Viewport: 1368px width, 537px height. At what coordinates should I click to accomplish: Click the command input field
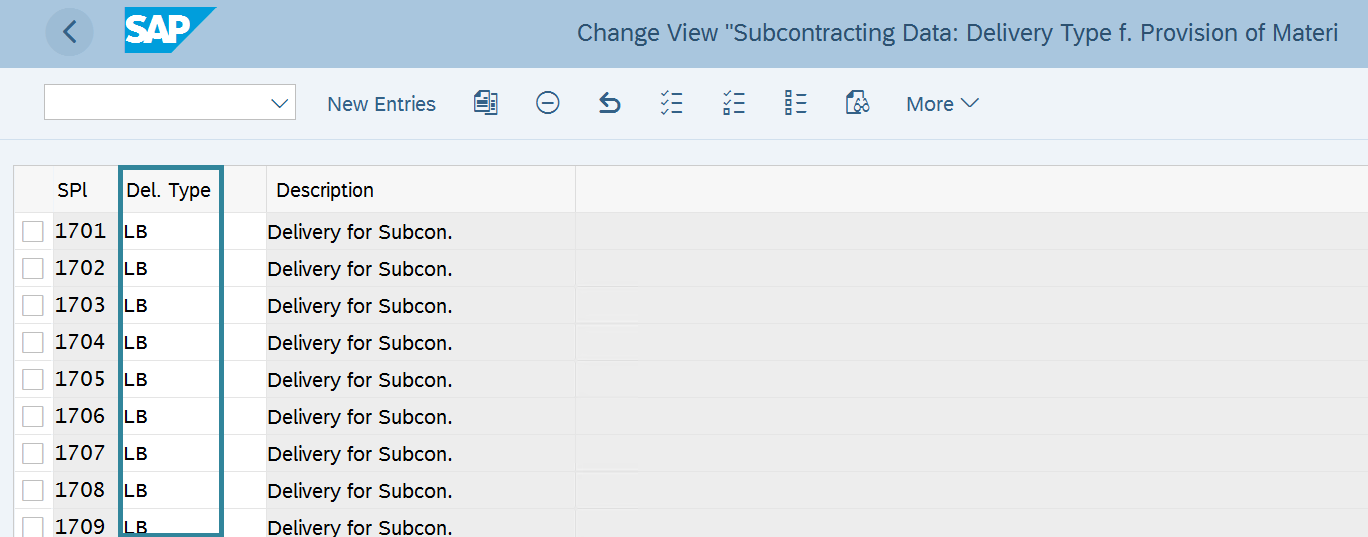click(x=157, y=102)
